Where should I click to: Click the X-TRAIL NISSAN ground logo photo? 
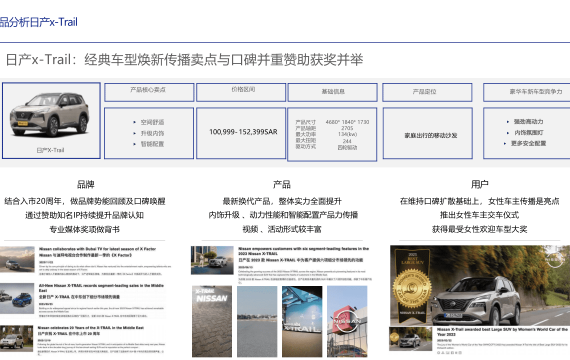coord(212,321)
